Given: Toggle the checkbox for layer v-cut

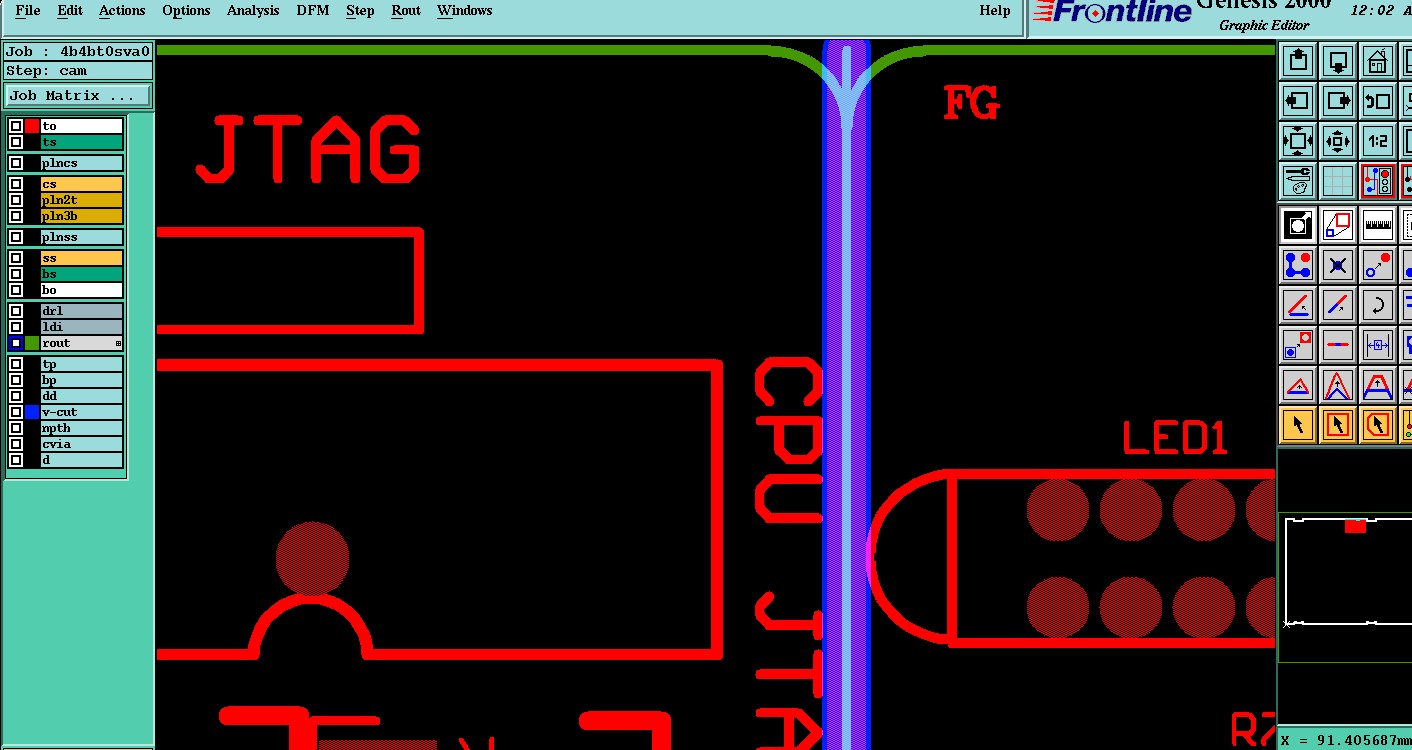Looking at the screenshot, I should click(16, 412).
